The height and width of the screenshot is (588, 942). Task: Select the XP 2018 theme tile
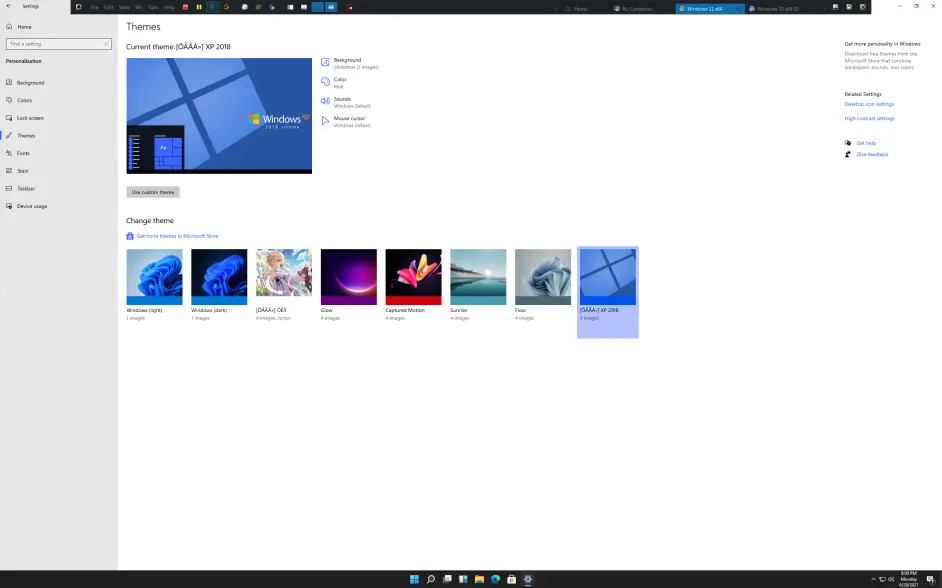coord(607,292)
